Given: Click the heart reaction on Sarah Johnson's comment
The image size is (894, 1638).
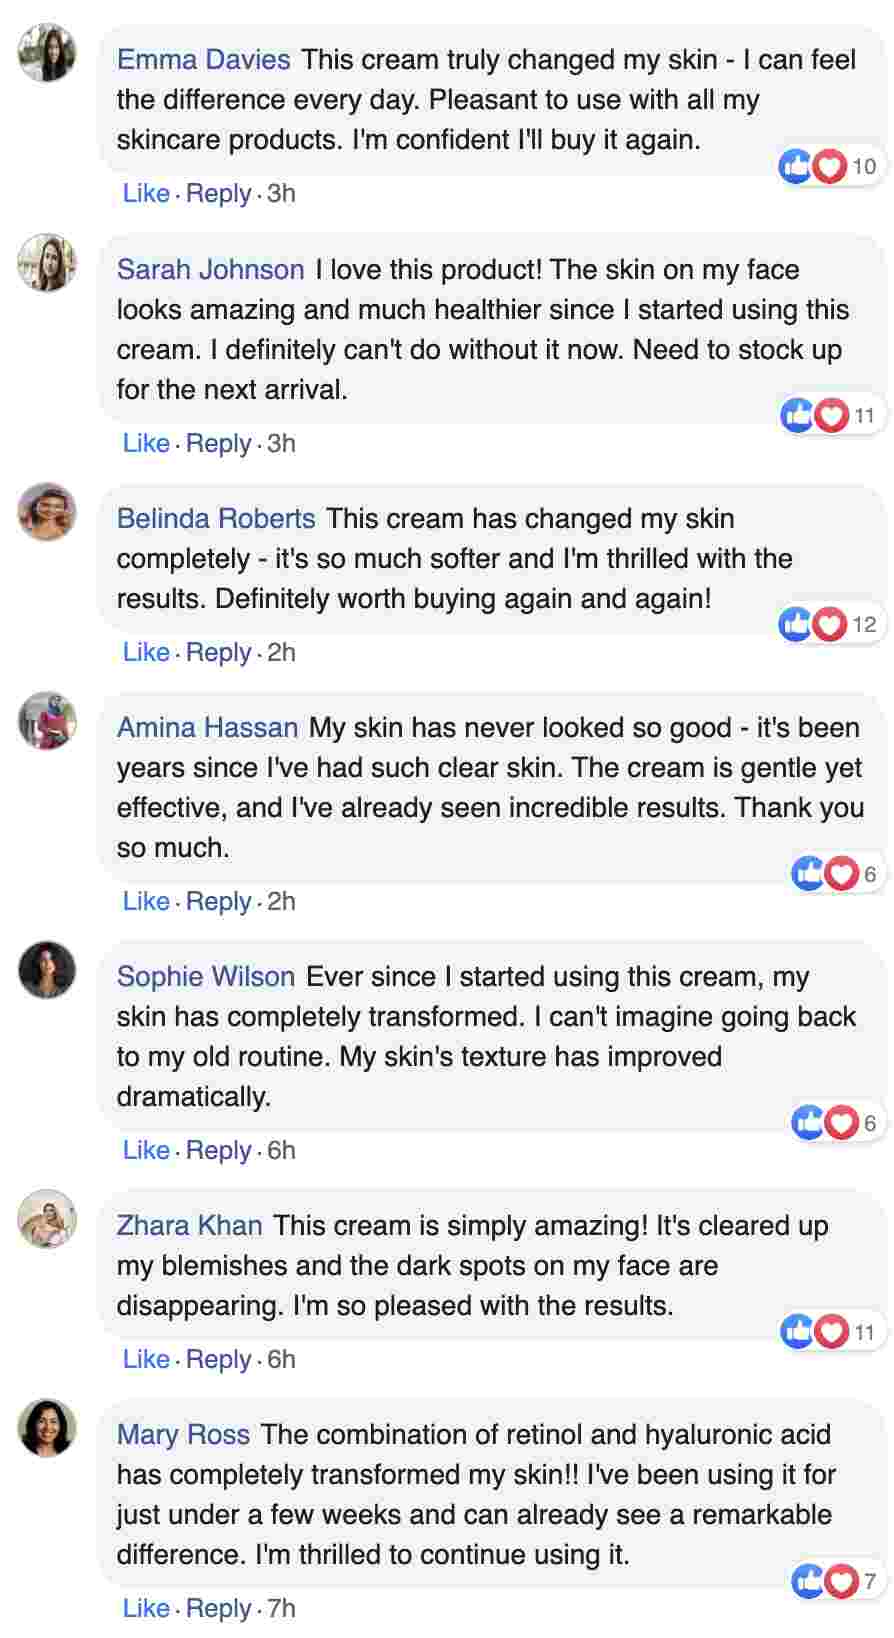Looking at the screenshot, I should tap(831, 415).
